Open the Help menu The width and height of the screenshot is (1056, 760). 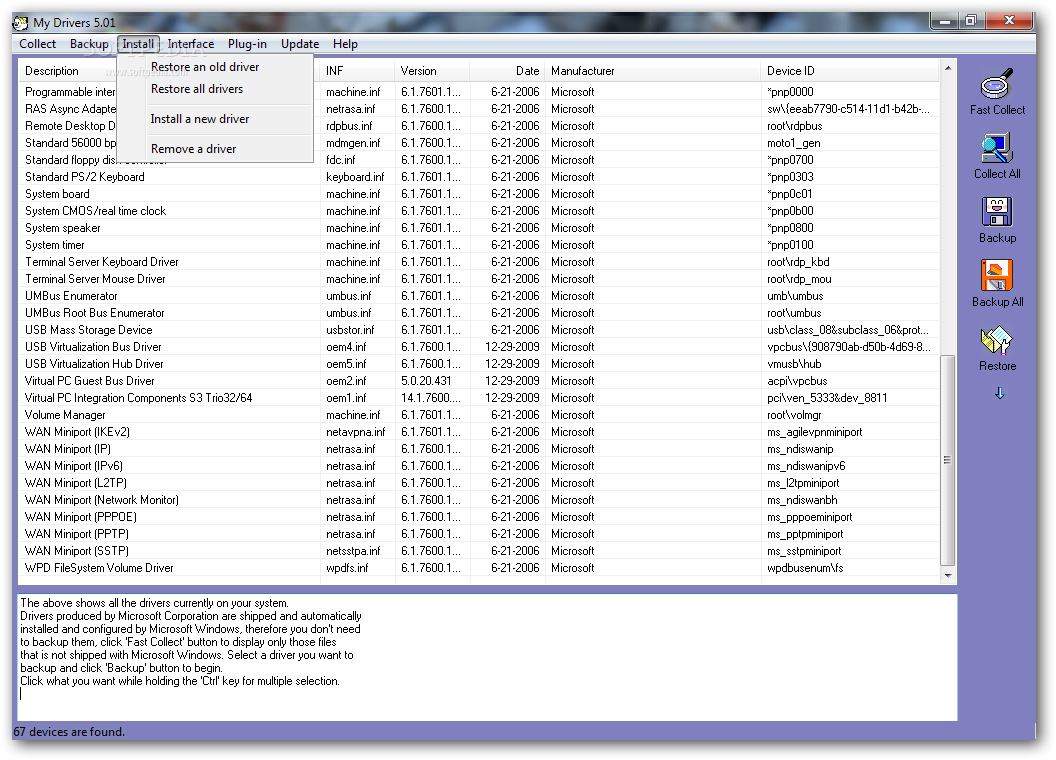point(345,44)
